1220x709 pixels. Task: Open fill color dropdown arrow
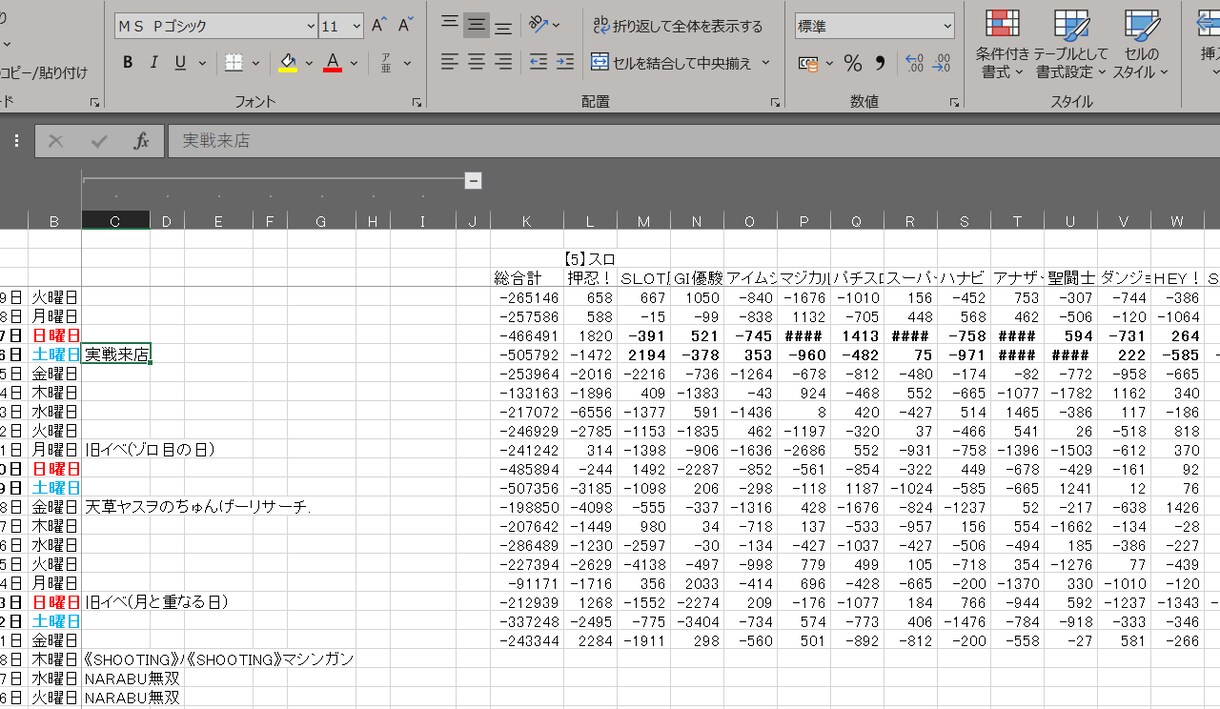click(x=310, y=63)
